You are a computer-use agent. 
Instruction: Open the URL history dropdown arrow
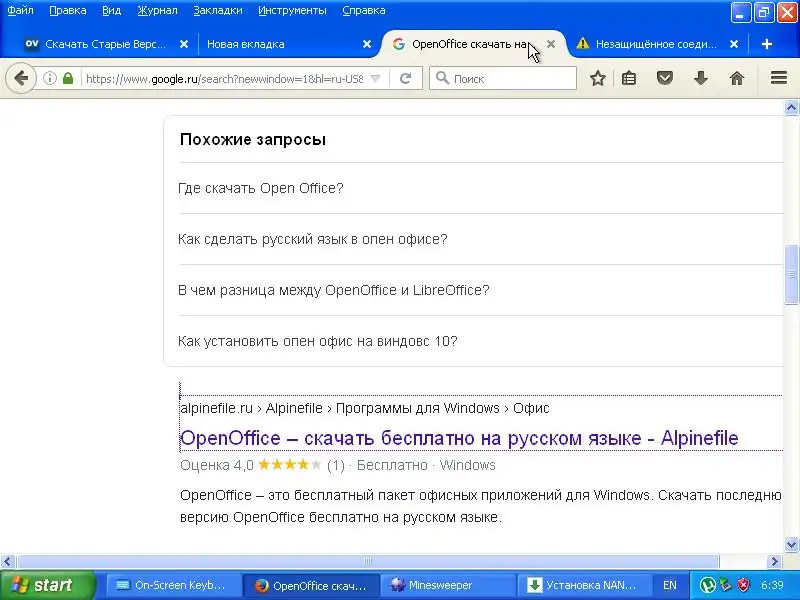[376, 79]
